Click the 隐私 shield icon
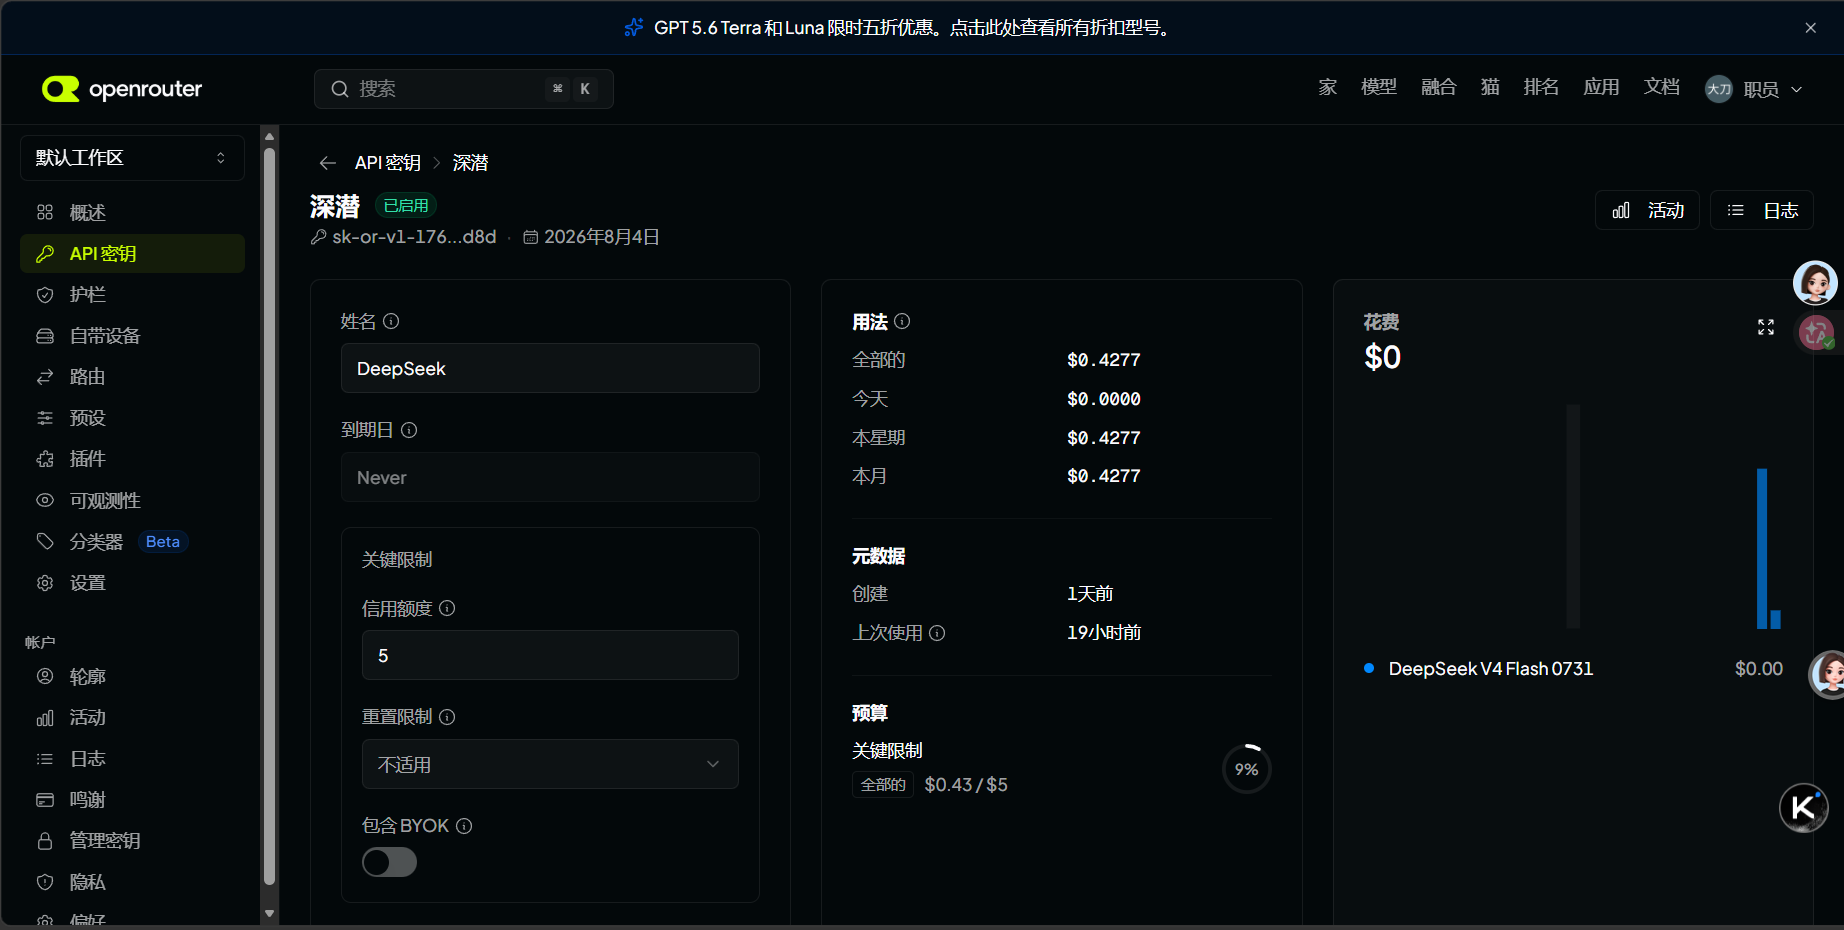 click(x=45, y=882)
